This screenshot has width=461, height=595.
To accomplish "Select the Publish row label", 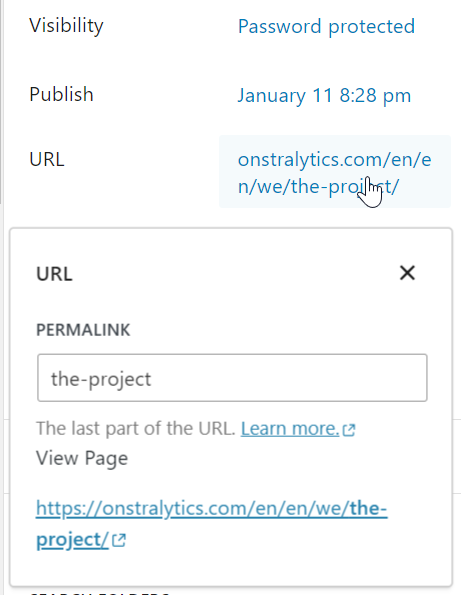I will (61, 94).
